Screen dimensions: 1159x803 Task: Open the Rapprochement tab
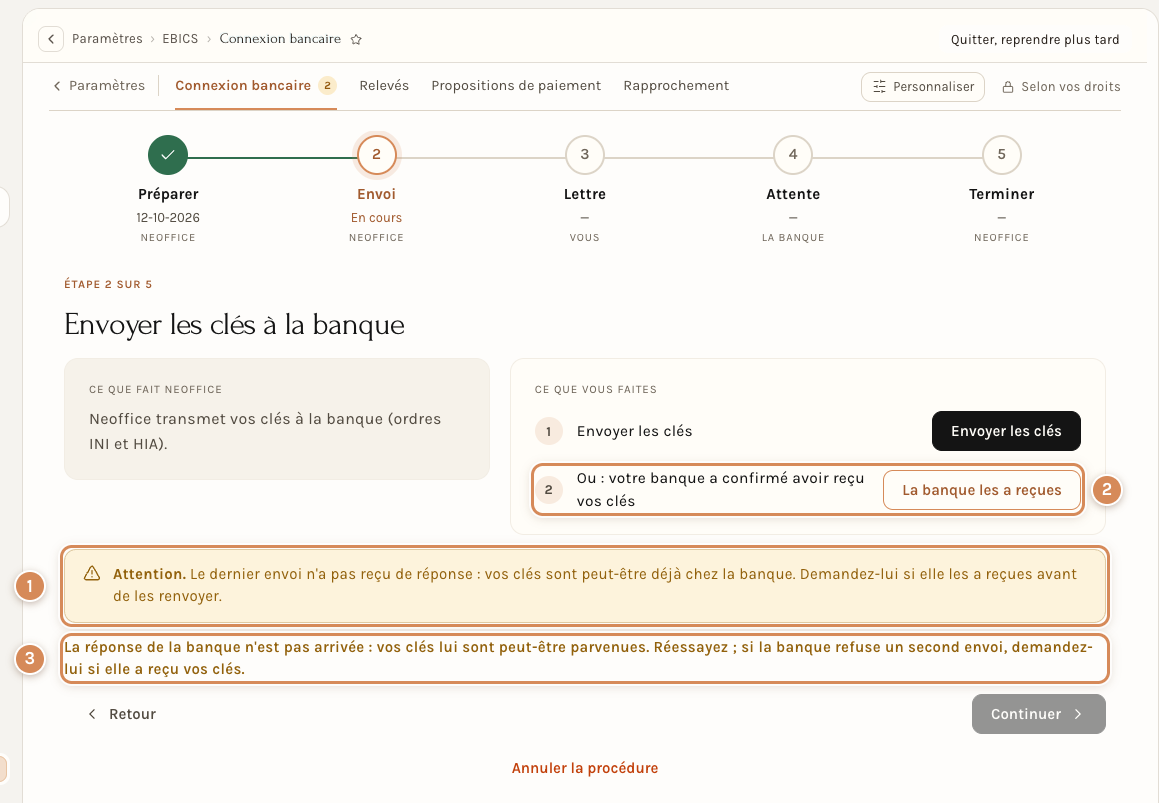[x=676, y=86]
